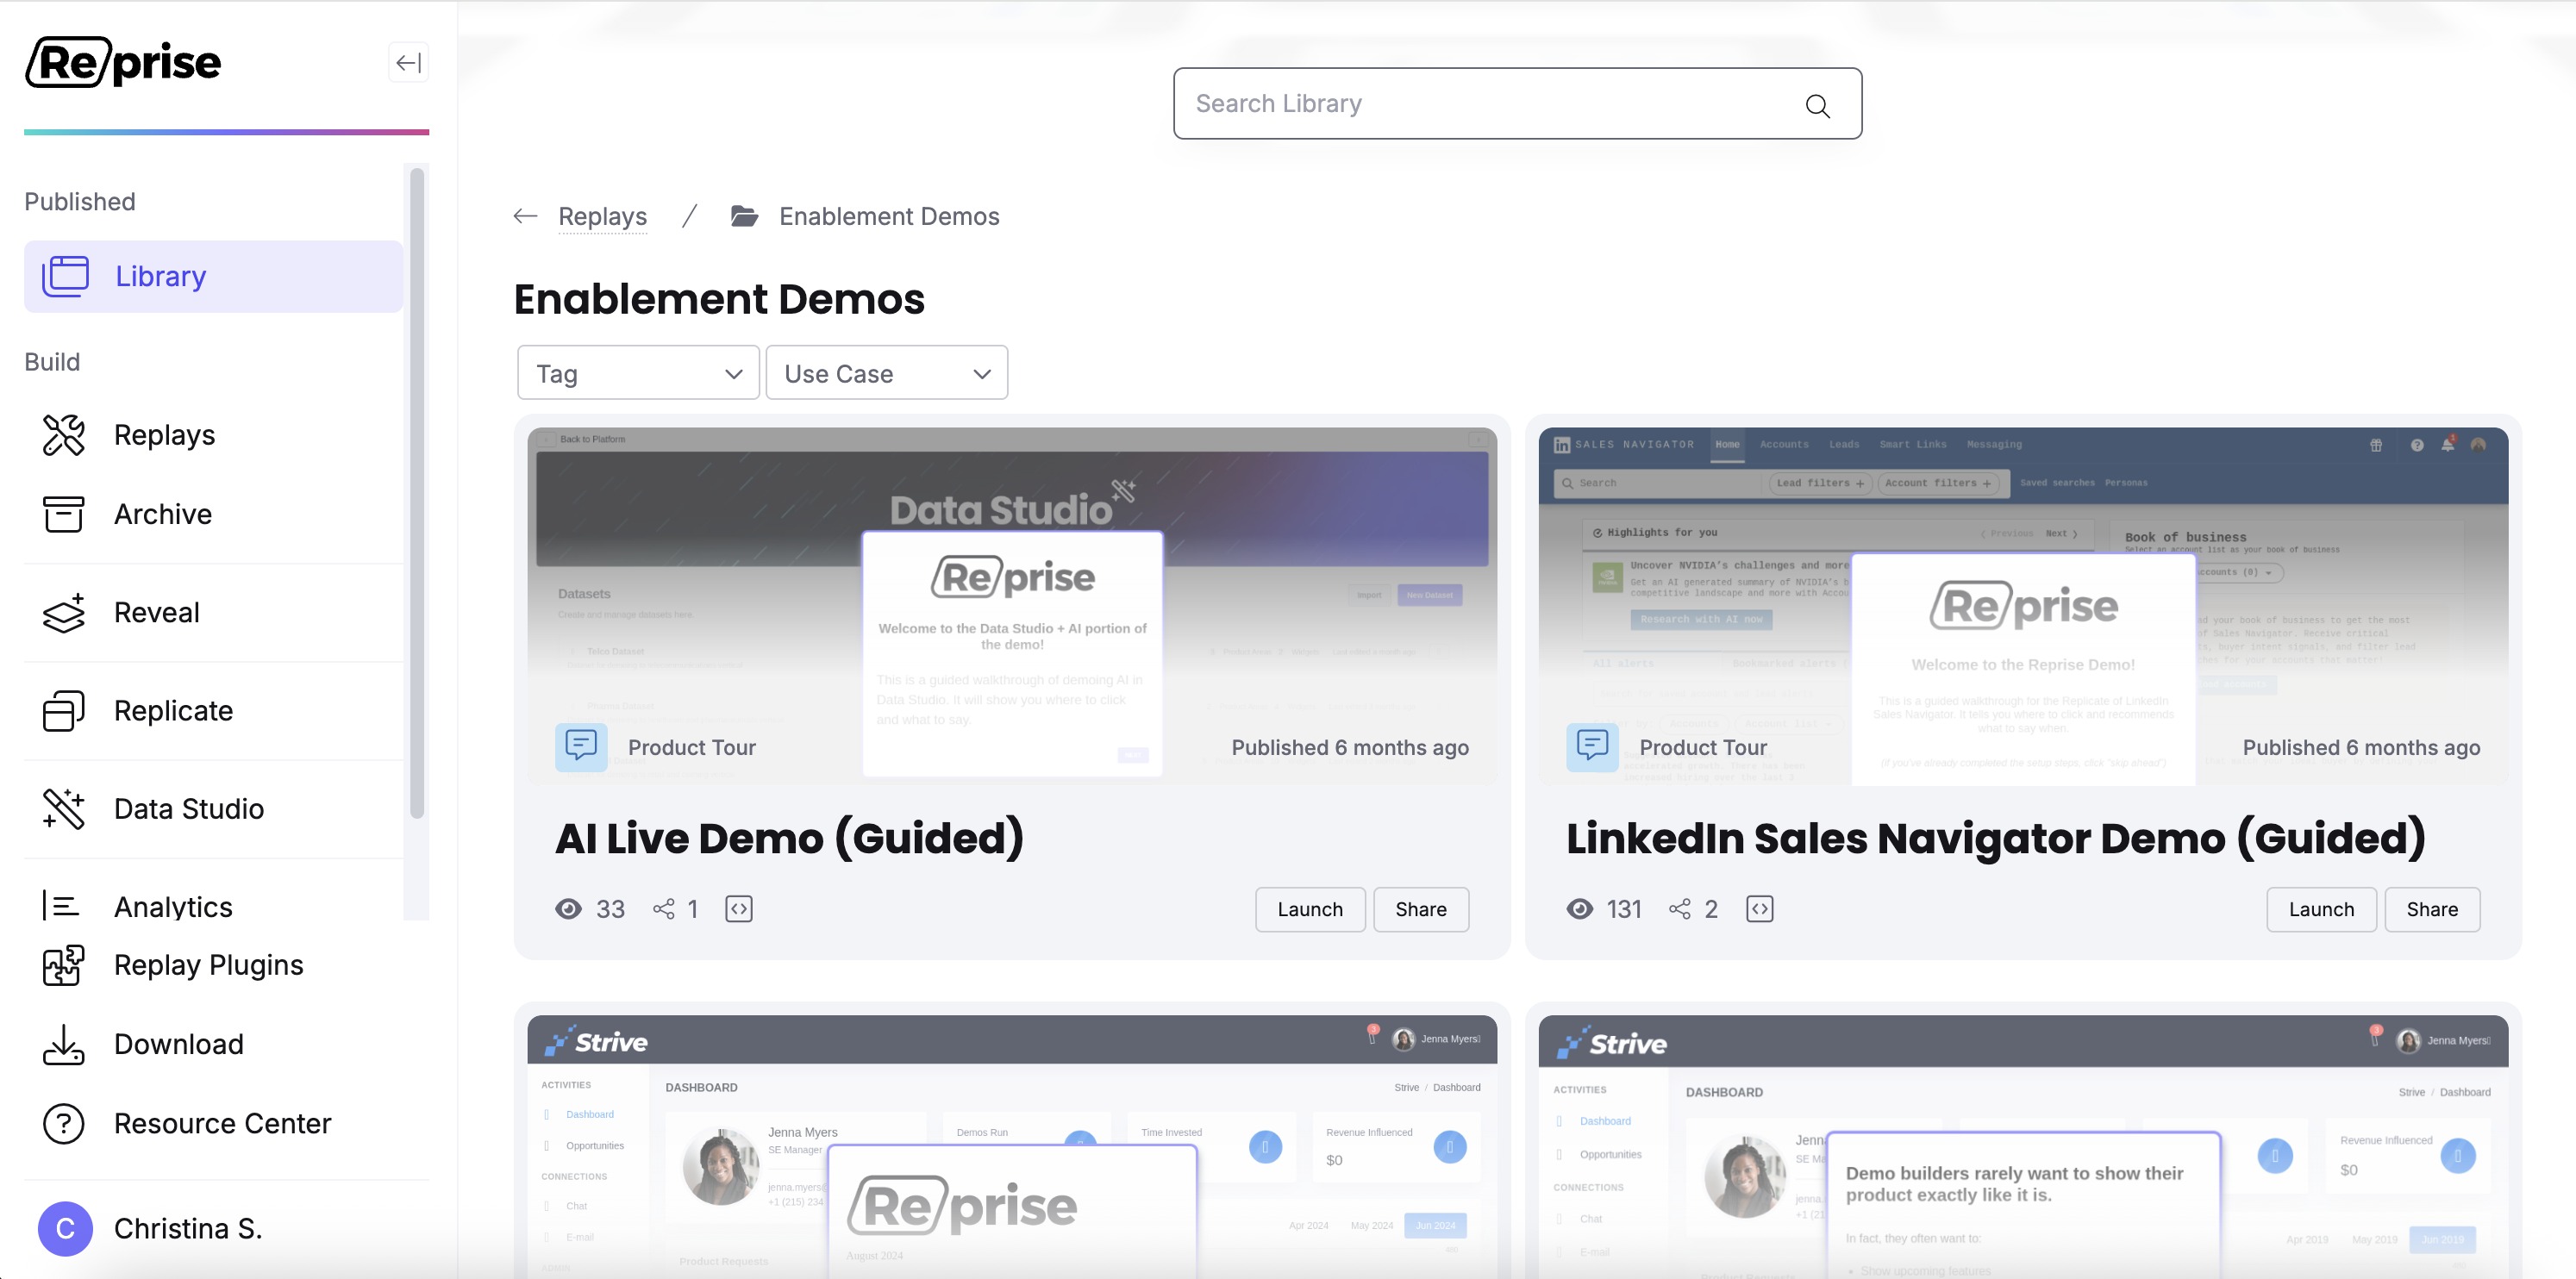Click views eye icon on LinkedIn demo card
Image resolution: width=2576 pixels, height=1279 pixels.
click(x=1579, y=908)
